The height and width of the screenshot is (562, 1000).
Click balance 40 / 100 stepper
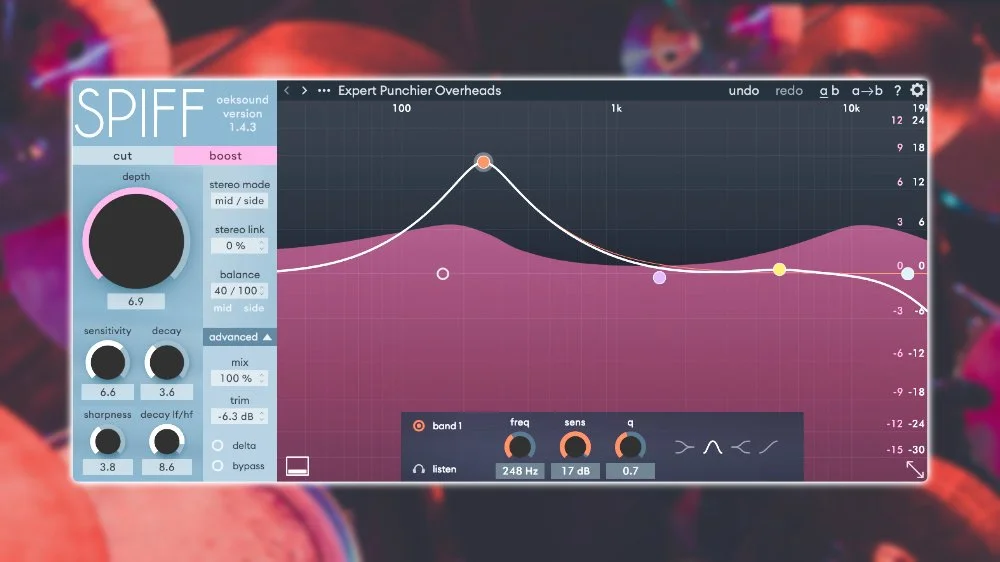pos(239,290)
